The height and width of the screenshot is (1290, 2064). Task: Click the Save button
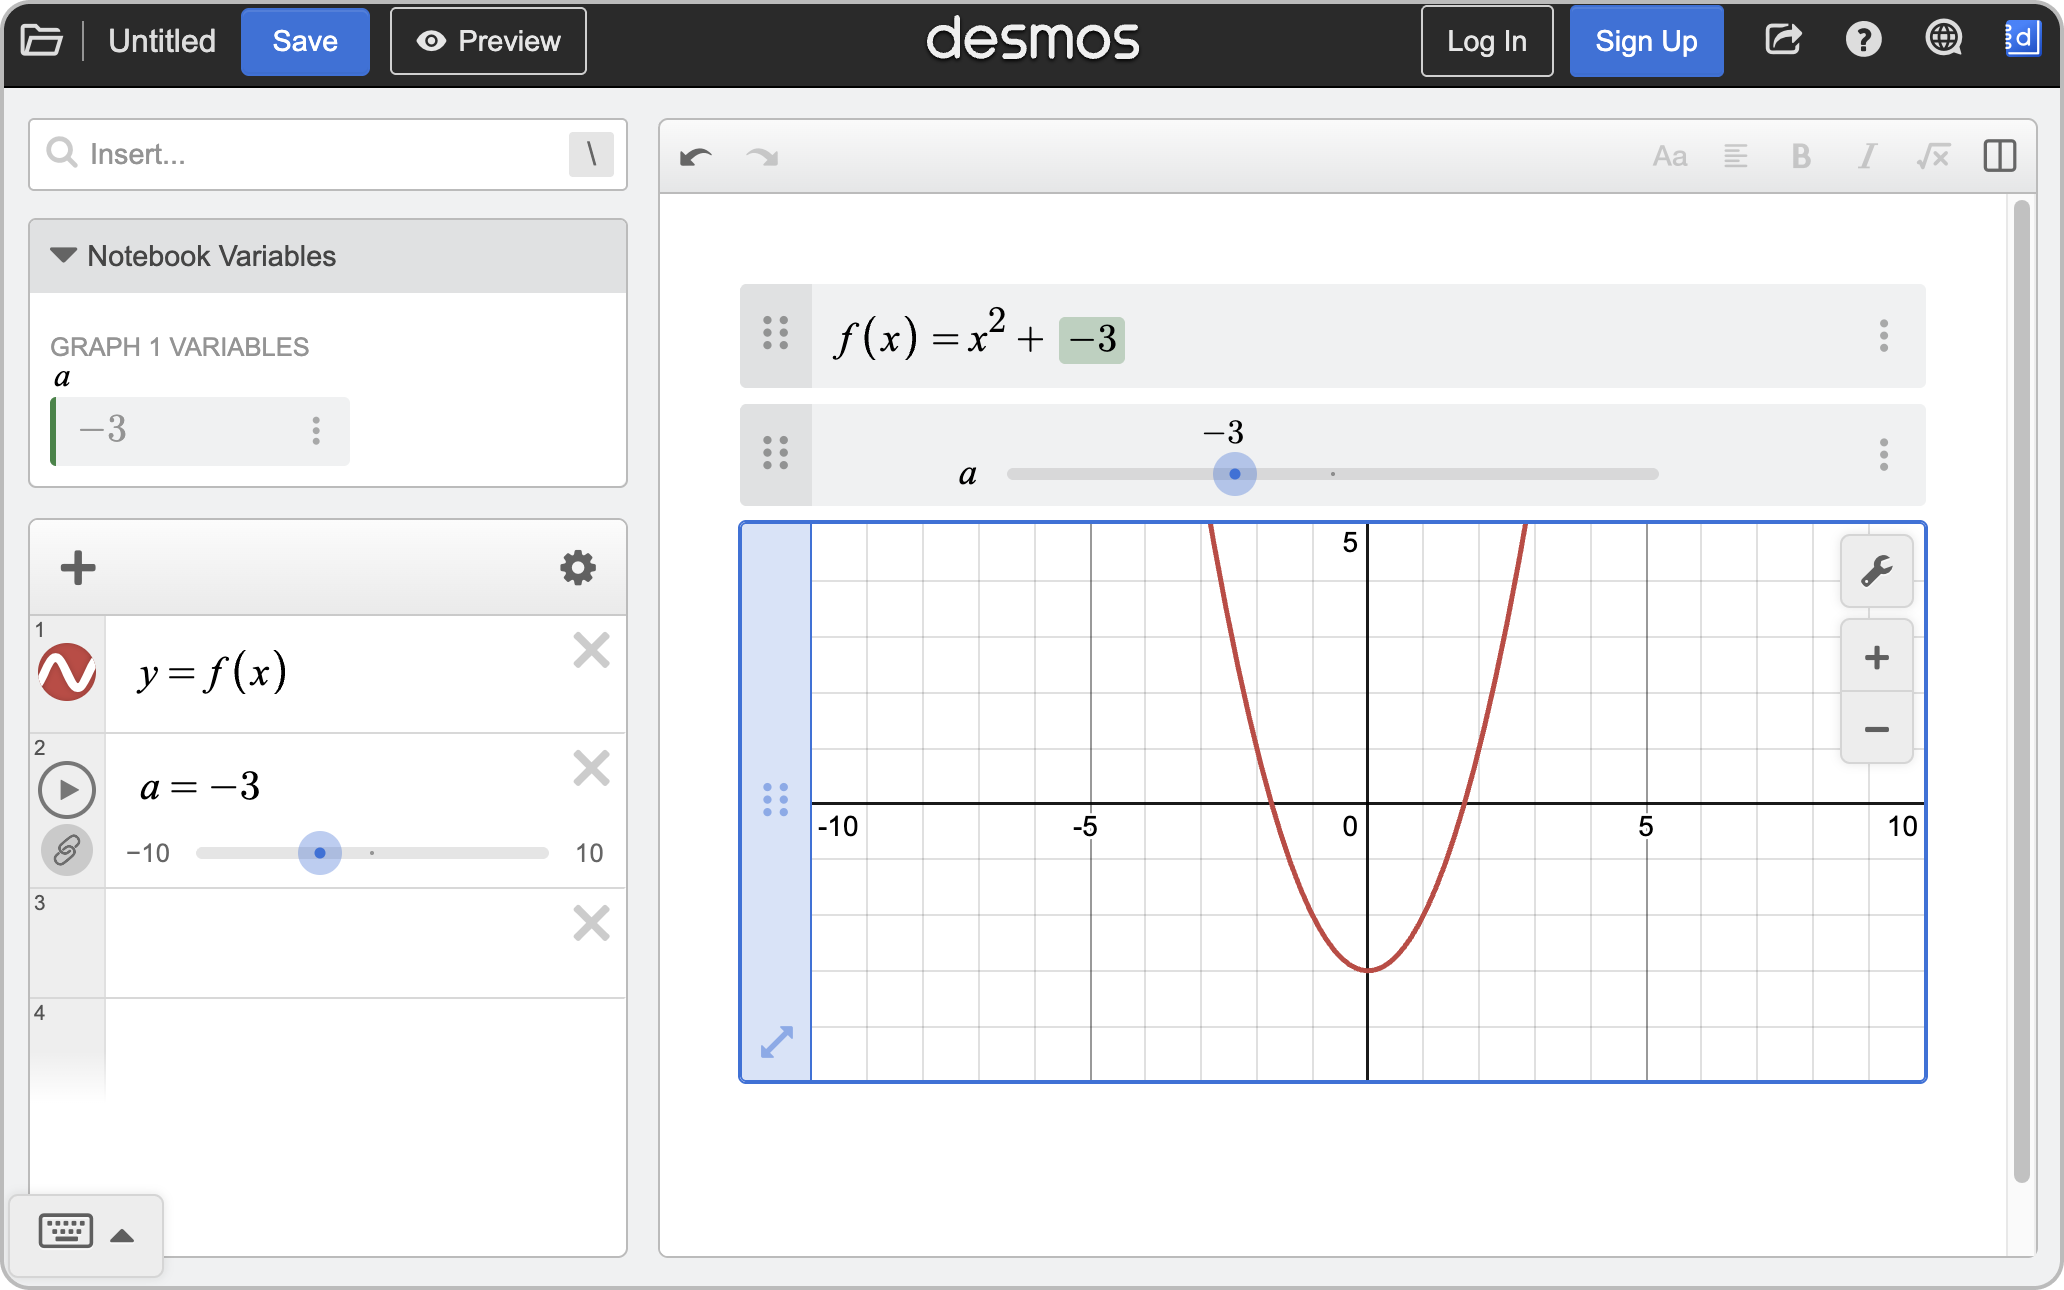point(305,41)
